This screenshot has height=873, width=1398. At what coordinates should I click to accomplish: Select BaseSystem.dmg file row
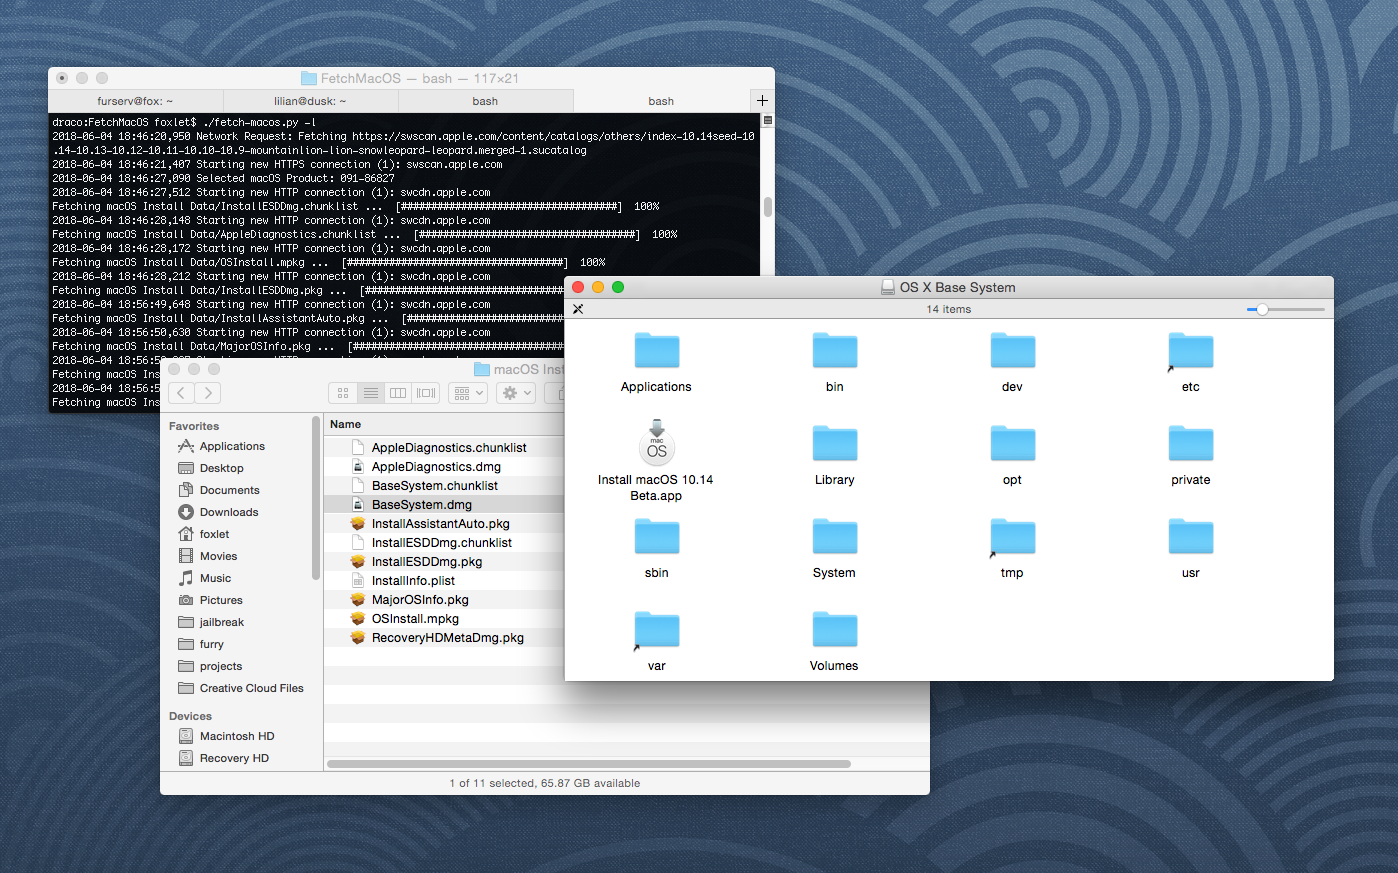coord(444,505)
